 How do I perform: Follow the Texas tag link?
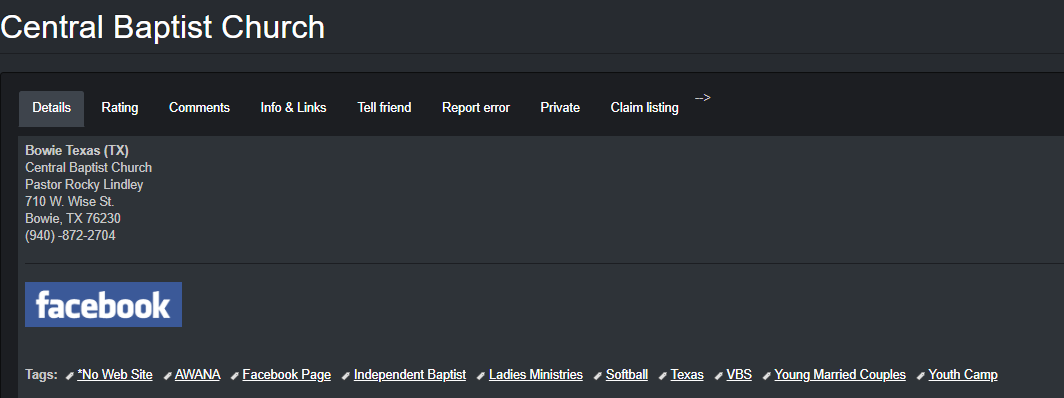[x=687, y=374]
